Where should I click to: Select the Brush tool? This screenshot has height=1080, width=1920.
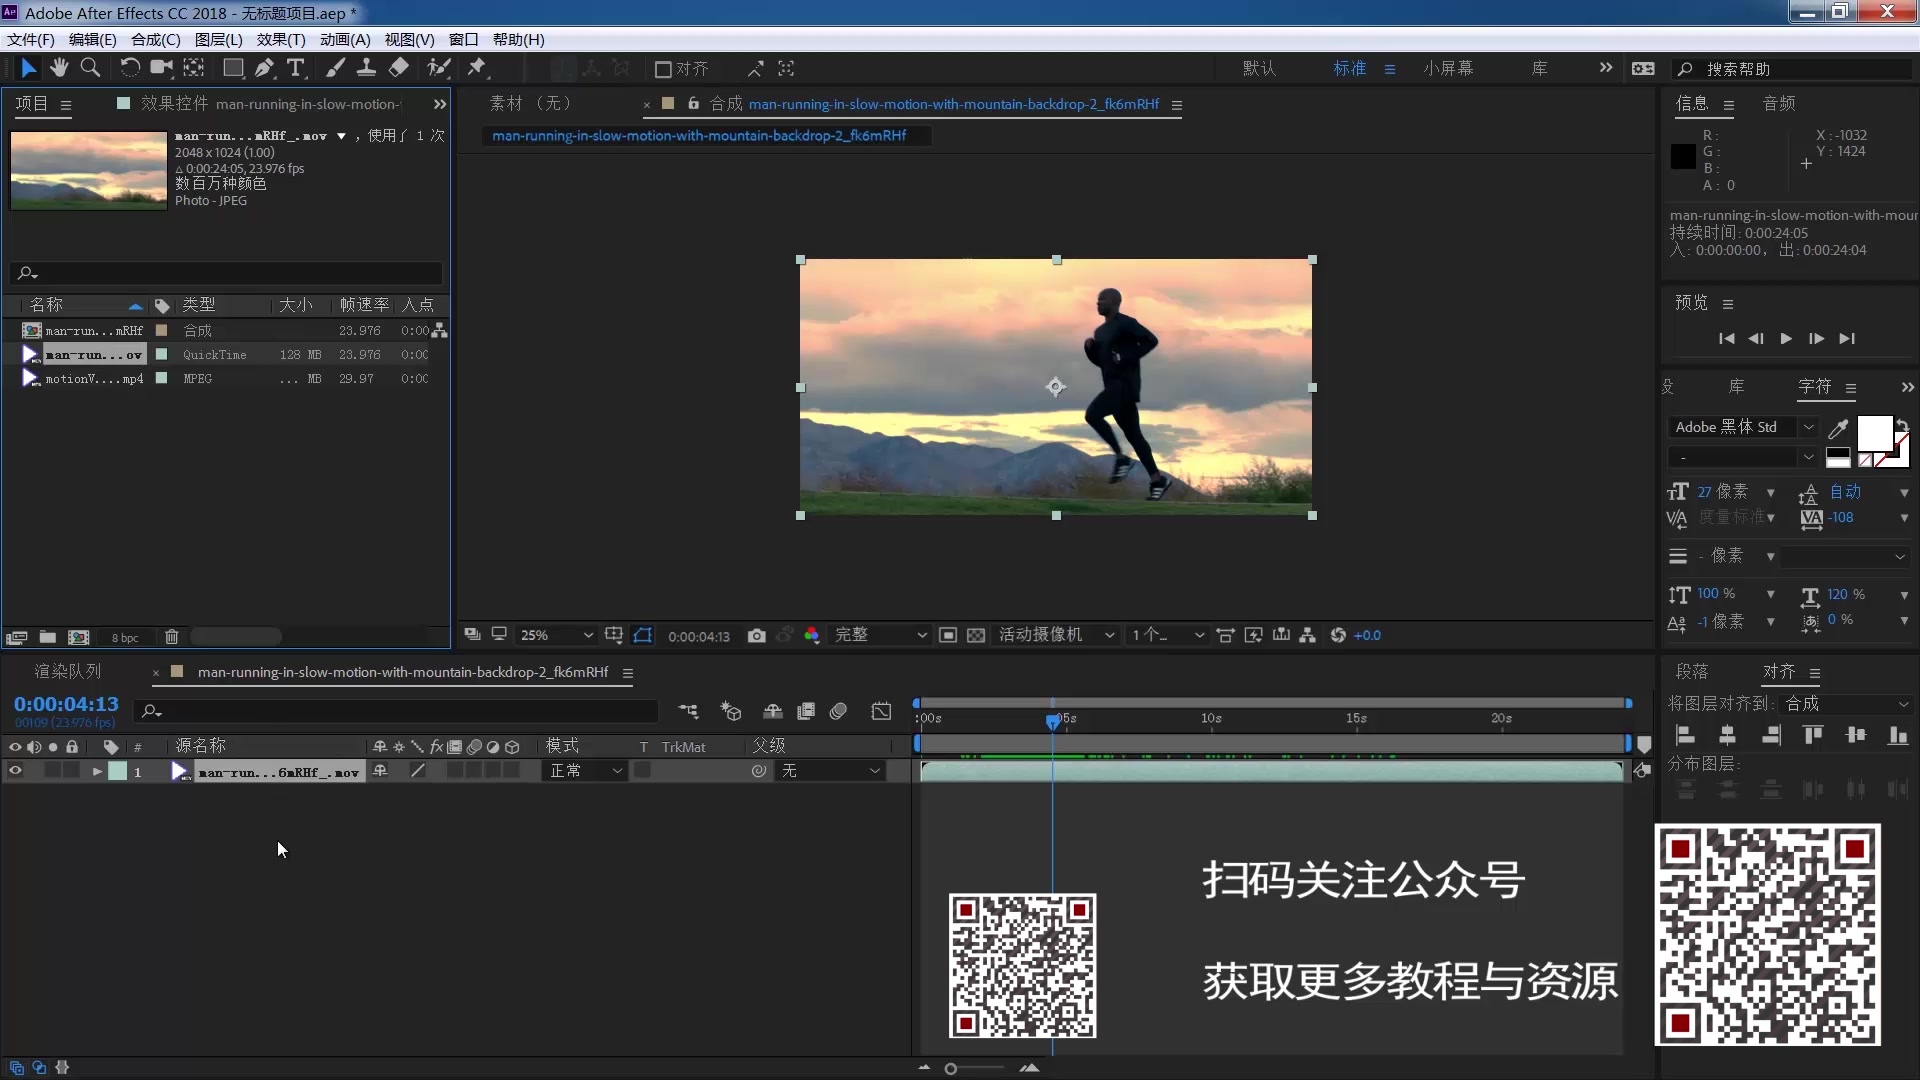(x=336, y=68)
